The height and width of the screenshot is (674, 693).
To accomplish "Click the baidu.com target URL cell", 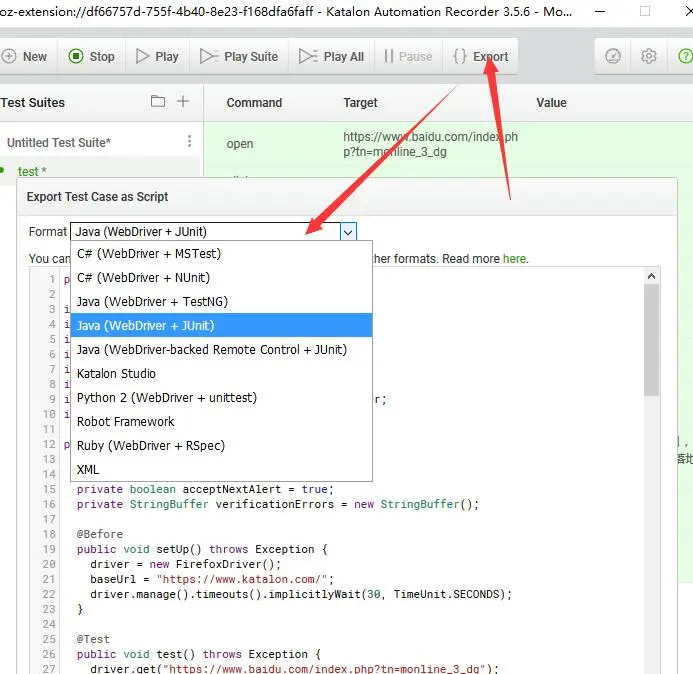I will (430, 144).
